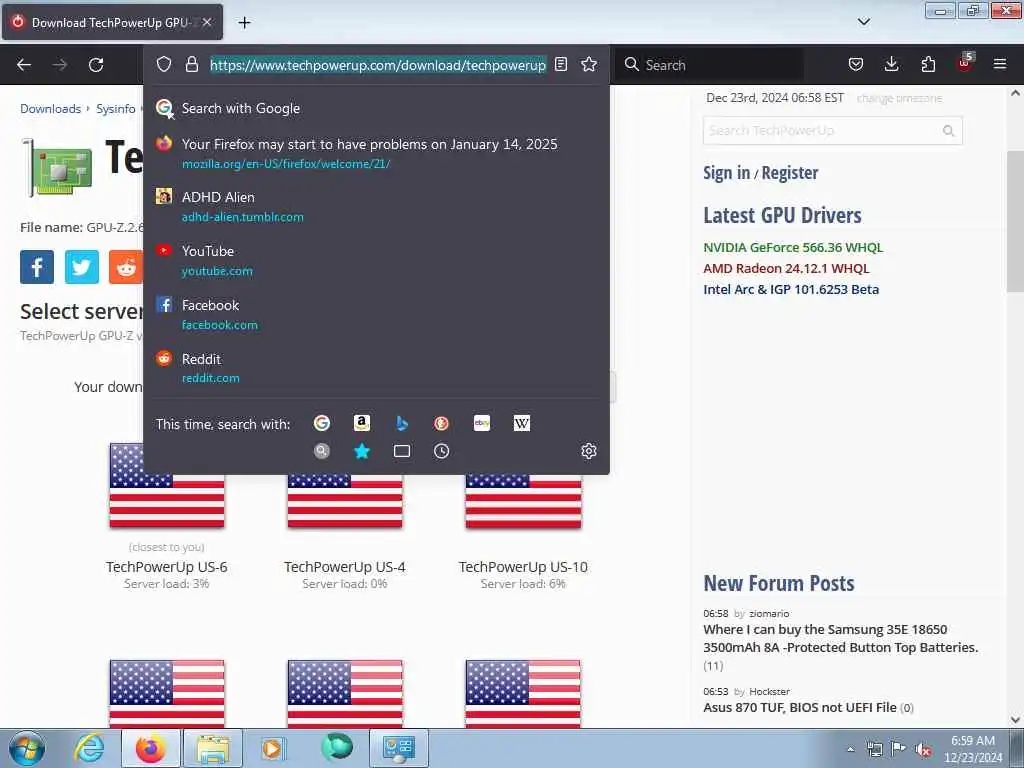Show hidden system tray icons
1024x768 pixels.
[x=850, y=749]
